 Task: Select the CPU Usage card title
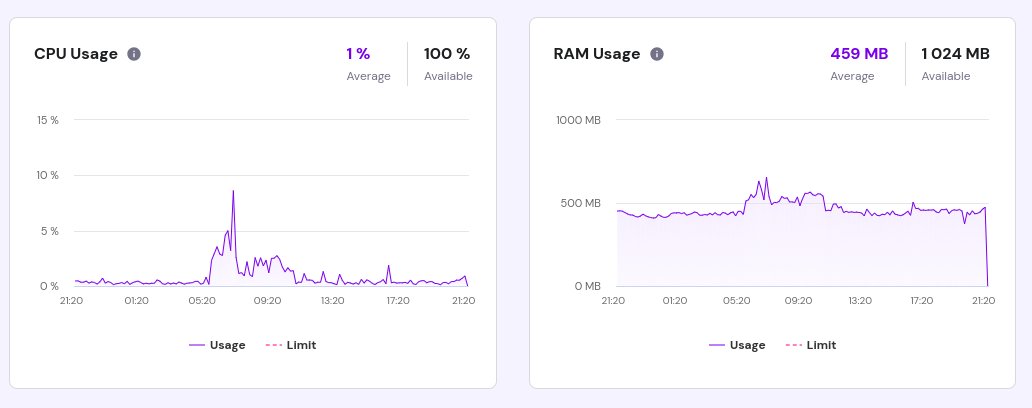(76, 54)
